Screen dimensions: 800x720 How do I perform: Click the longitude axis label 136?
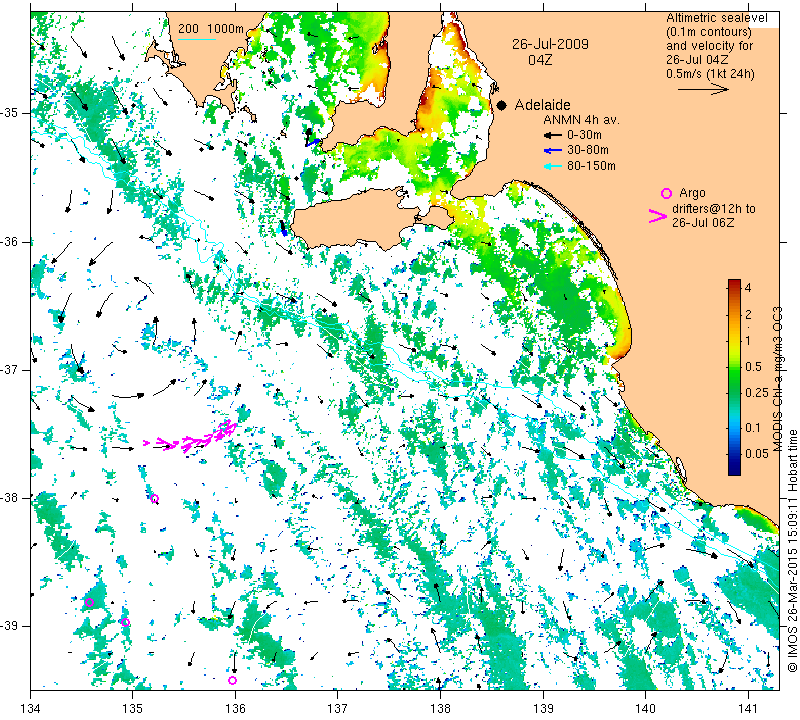point(235,708)
